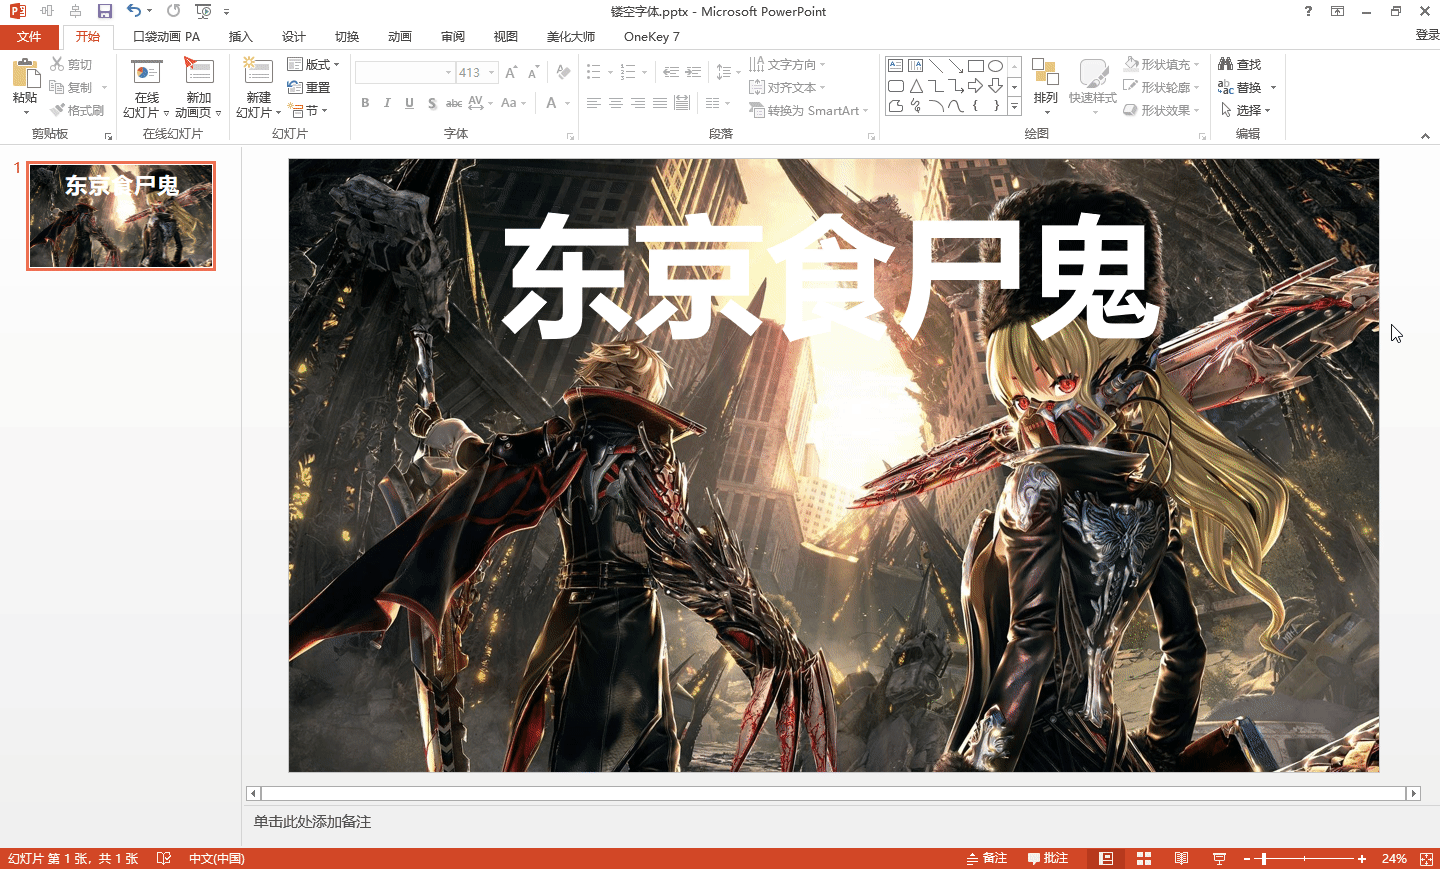Select the right arrow shape
Screen dimensions: 1440x869
975,86
